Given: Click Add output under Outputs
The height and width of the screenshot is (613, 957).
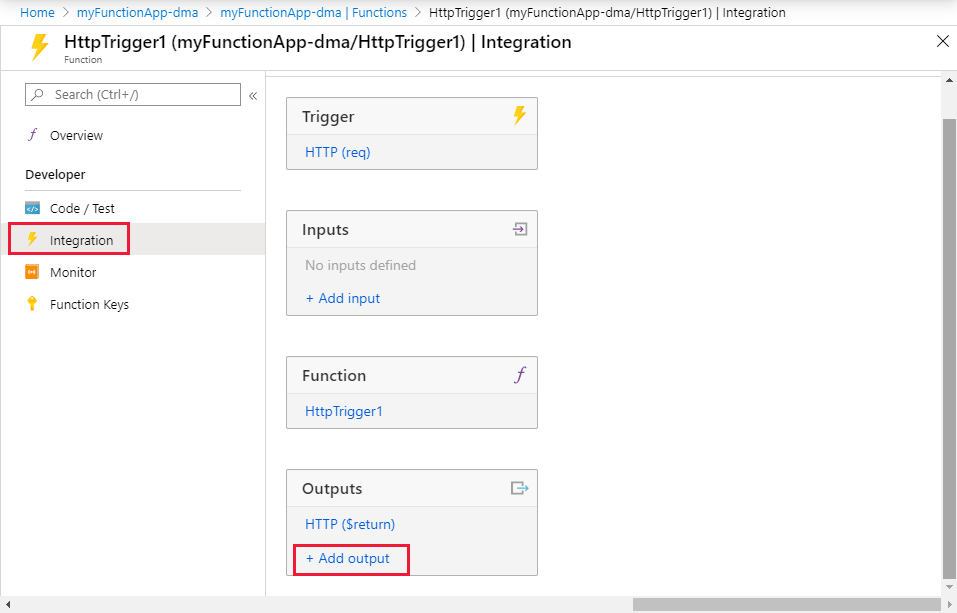Looking at the screenshot, I should 348,559.
